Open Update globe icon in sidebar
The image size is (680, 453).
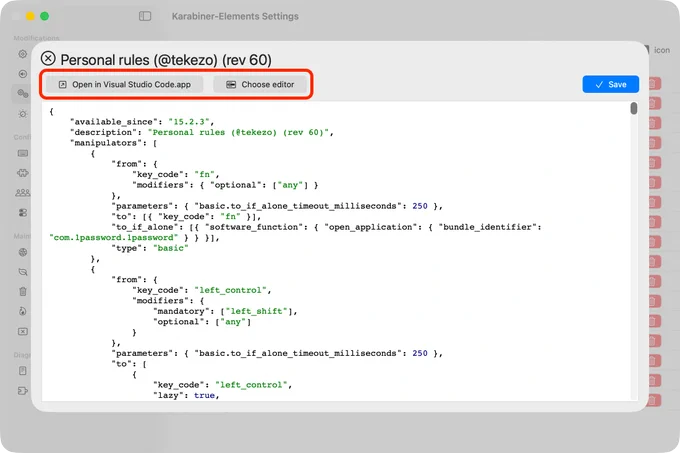(x=23, y=252)
